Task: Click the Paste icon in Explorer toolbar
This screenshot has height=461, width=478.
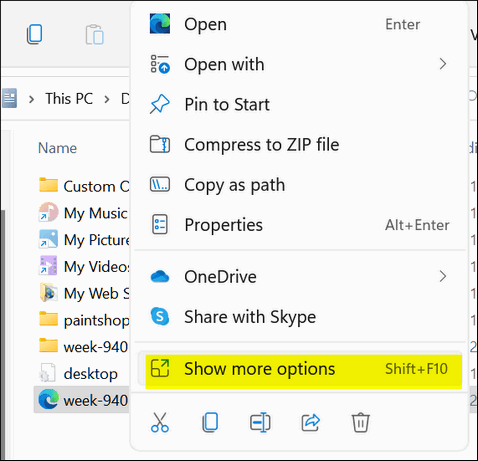Action: (95, 34)
